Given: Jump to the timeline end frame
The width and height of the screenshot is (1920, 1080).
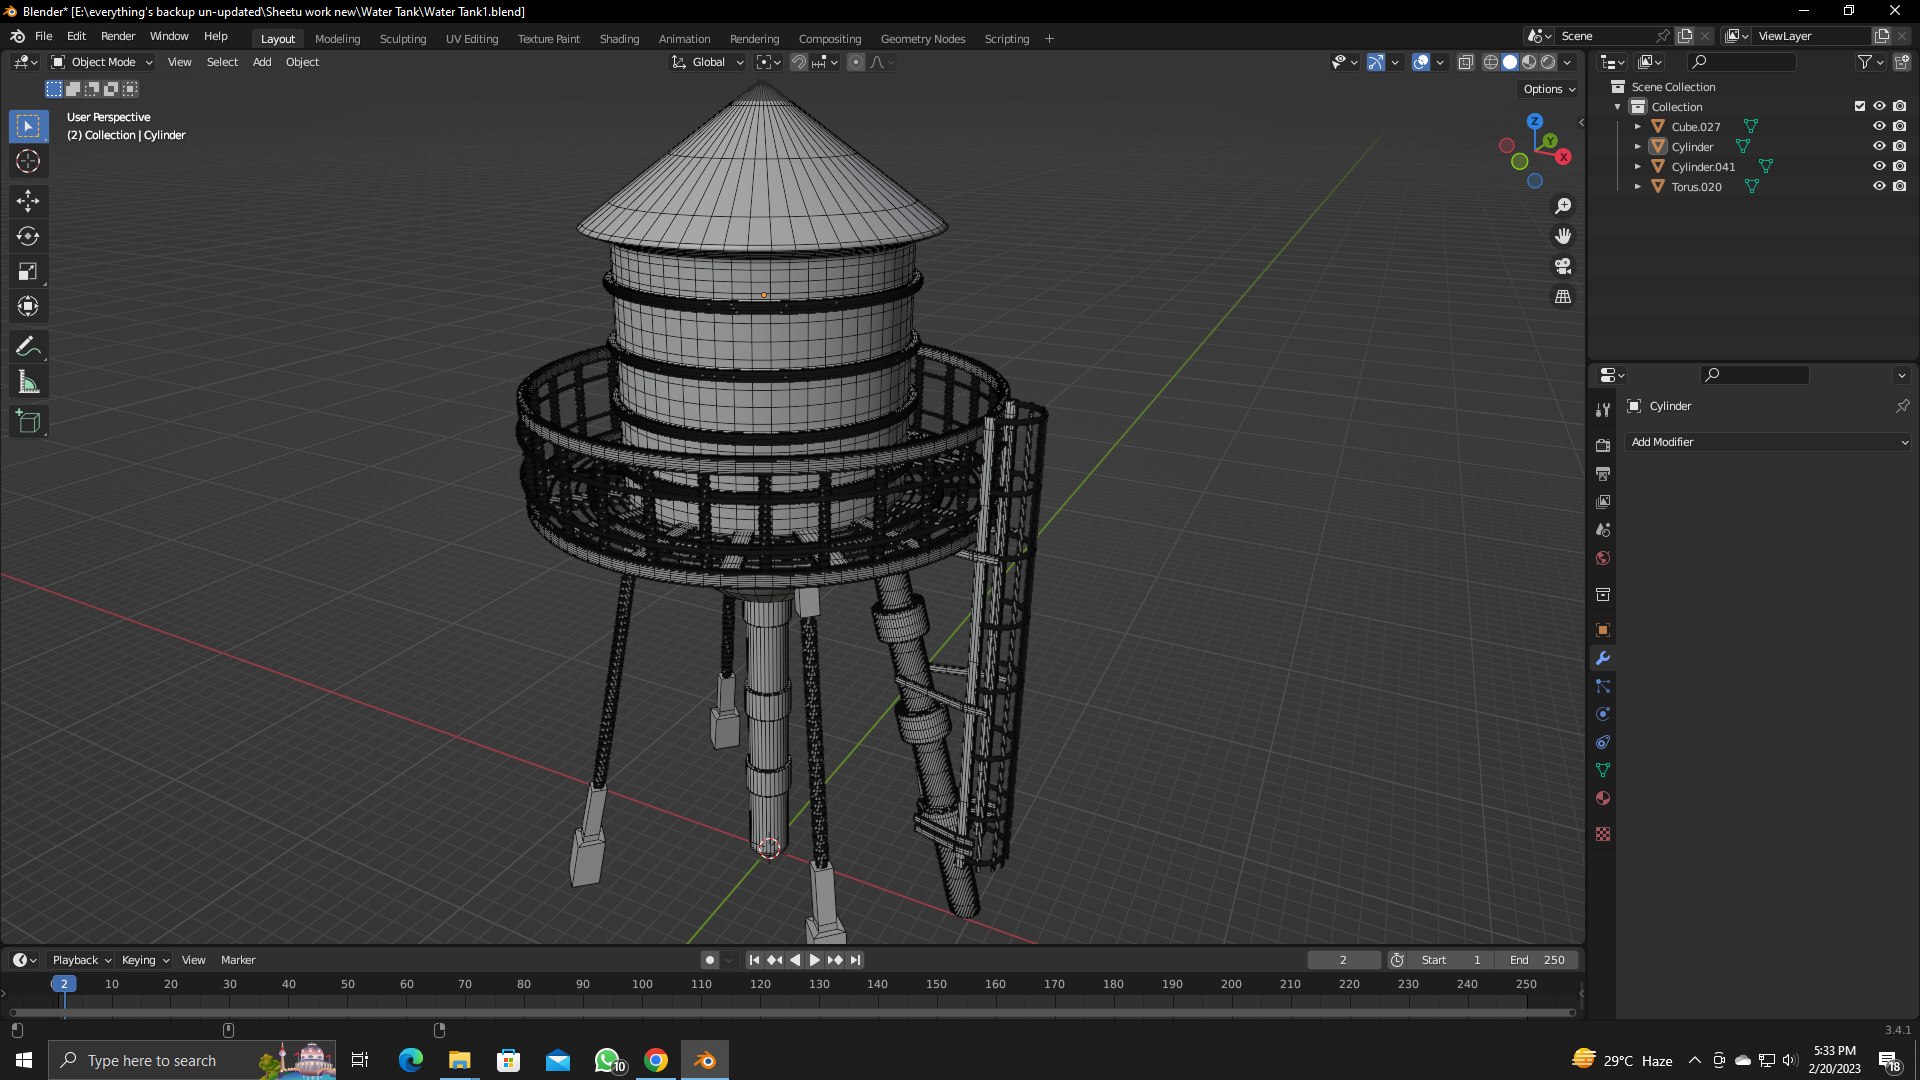Looking at the screenshot, I should coord(855,960).
